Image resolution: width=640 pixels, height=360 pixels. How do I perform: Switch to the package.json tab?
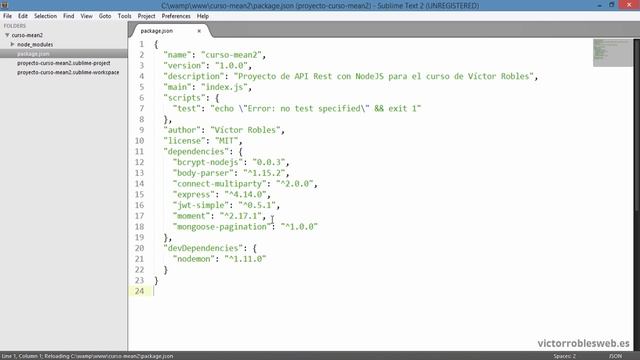(x=157, y=31)
